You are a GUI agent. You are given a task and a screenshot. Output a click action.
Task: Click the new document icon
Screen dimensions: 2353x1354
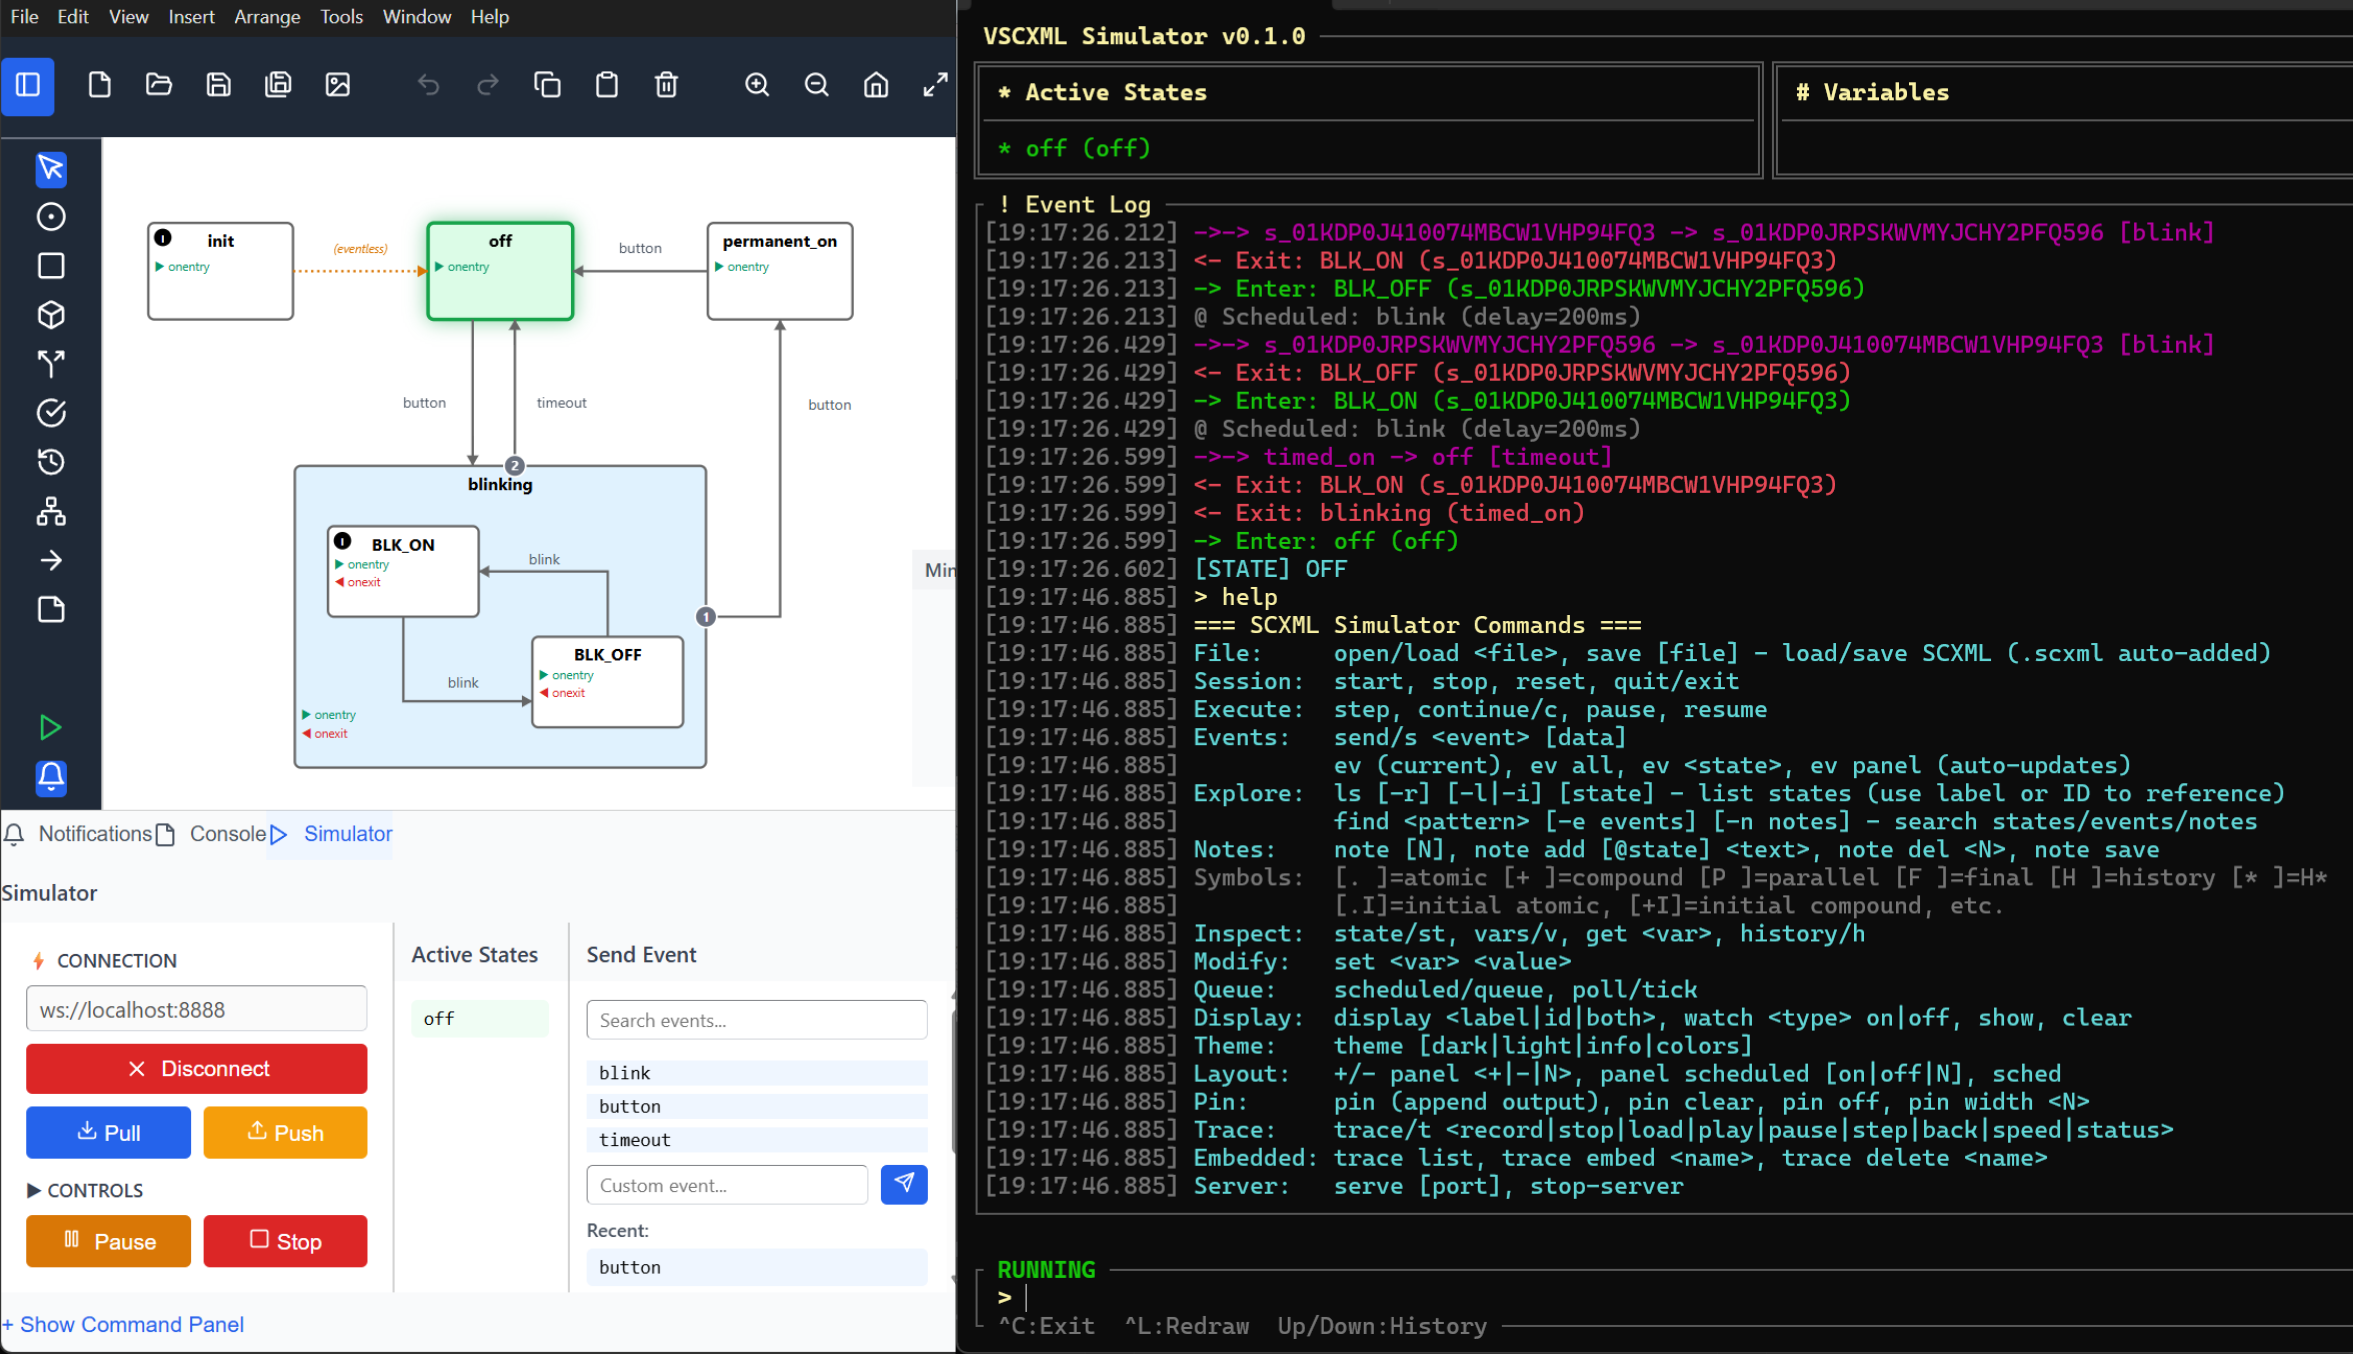[99, 85]
